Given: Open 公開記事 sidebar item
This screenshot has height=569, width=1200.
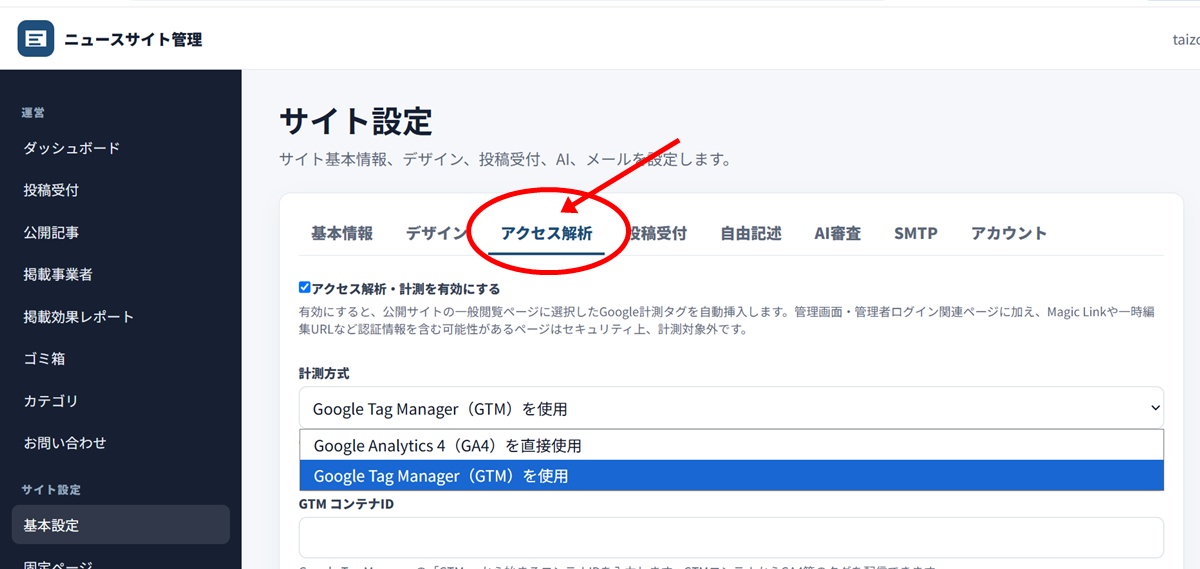Looking at the screenshot, I should 51,232.
